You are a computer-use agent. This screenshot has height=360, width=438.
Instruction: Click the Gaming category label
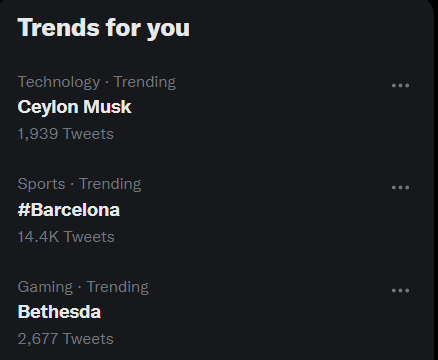pos(45,287)
